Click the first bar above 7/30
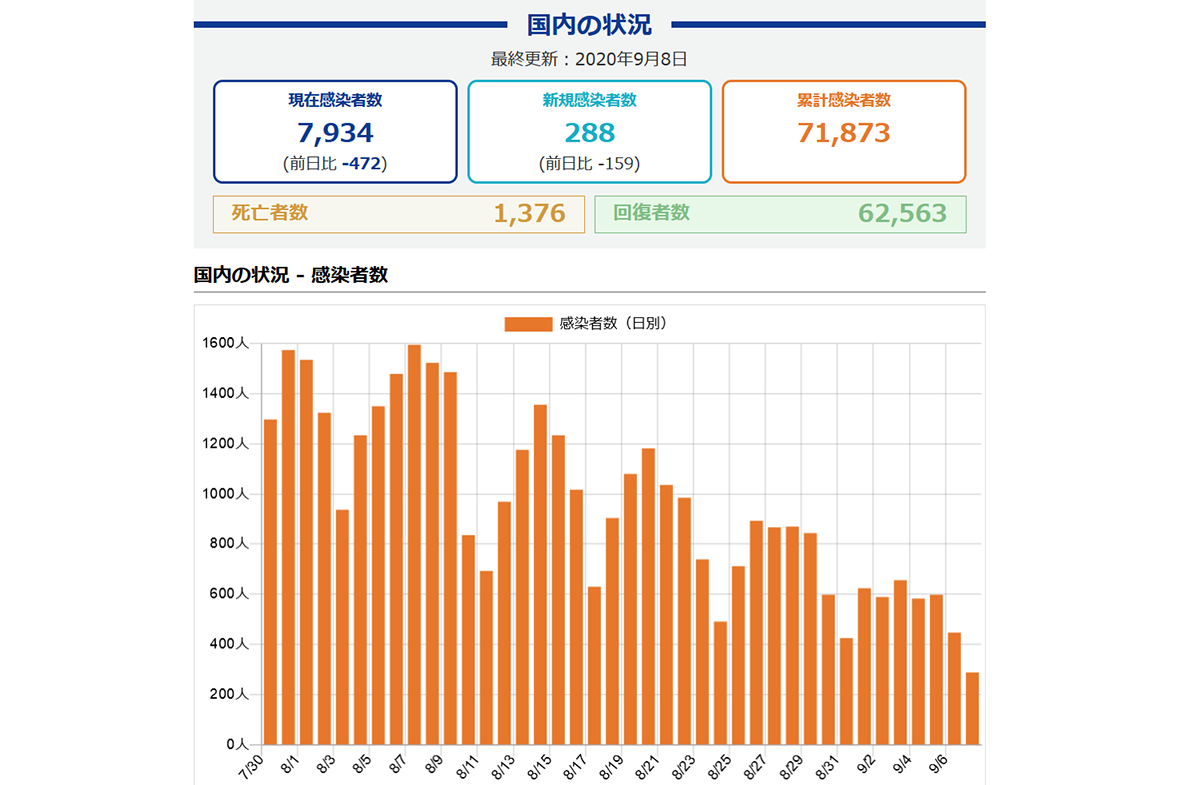This screenshot has width=1178, height=785. [270, 582]
